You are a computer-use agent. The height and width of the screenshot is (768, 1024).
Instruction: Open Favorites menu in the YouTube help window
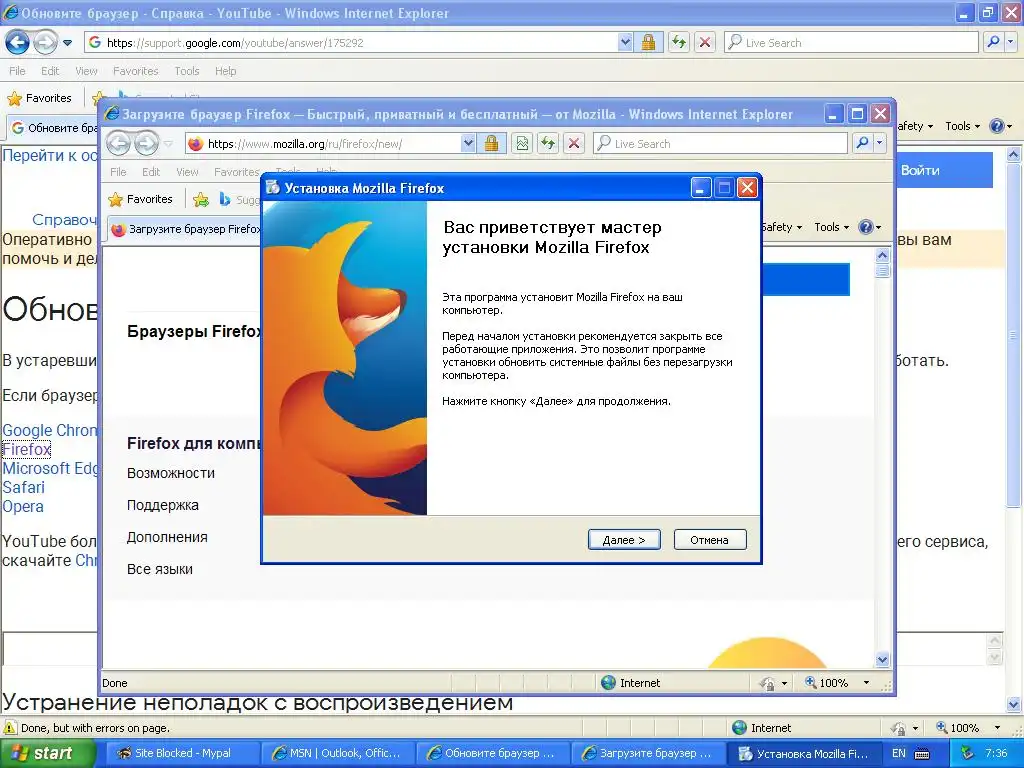136,71
